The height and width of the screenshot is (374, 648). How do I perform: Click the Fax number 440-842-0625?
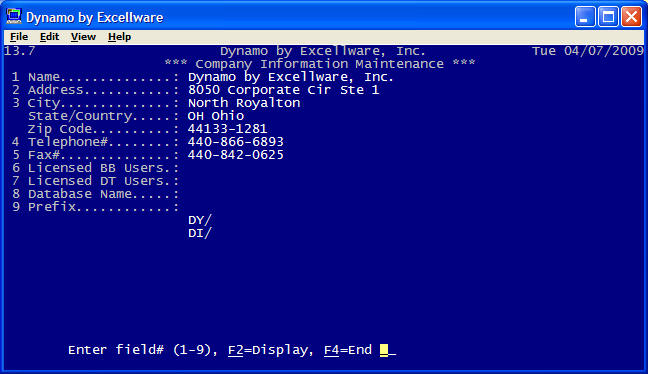(236, 155)
